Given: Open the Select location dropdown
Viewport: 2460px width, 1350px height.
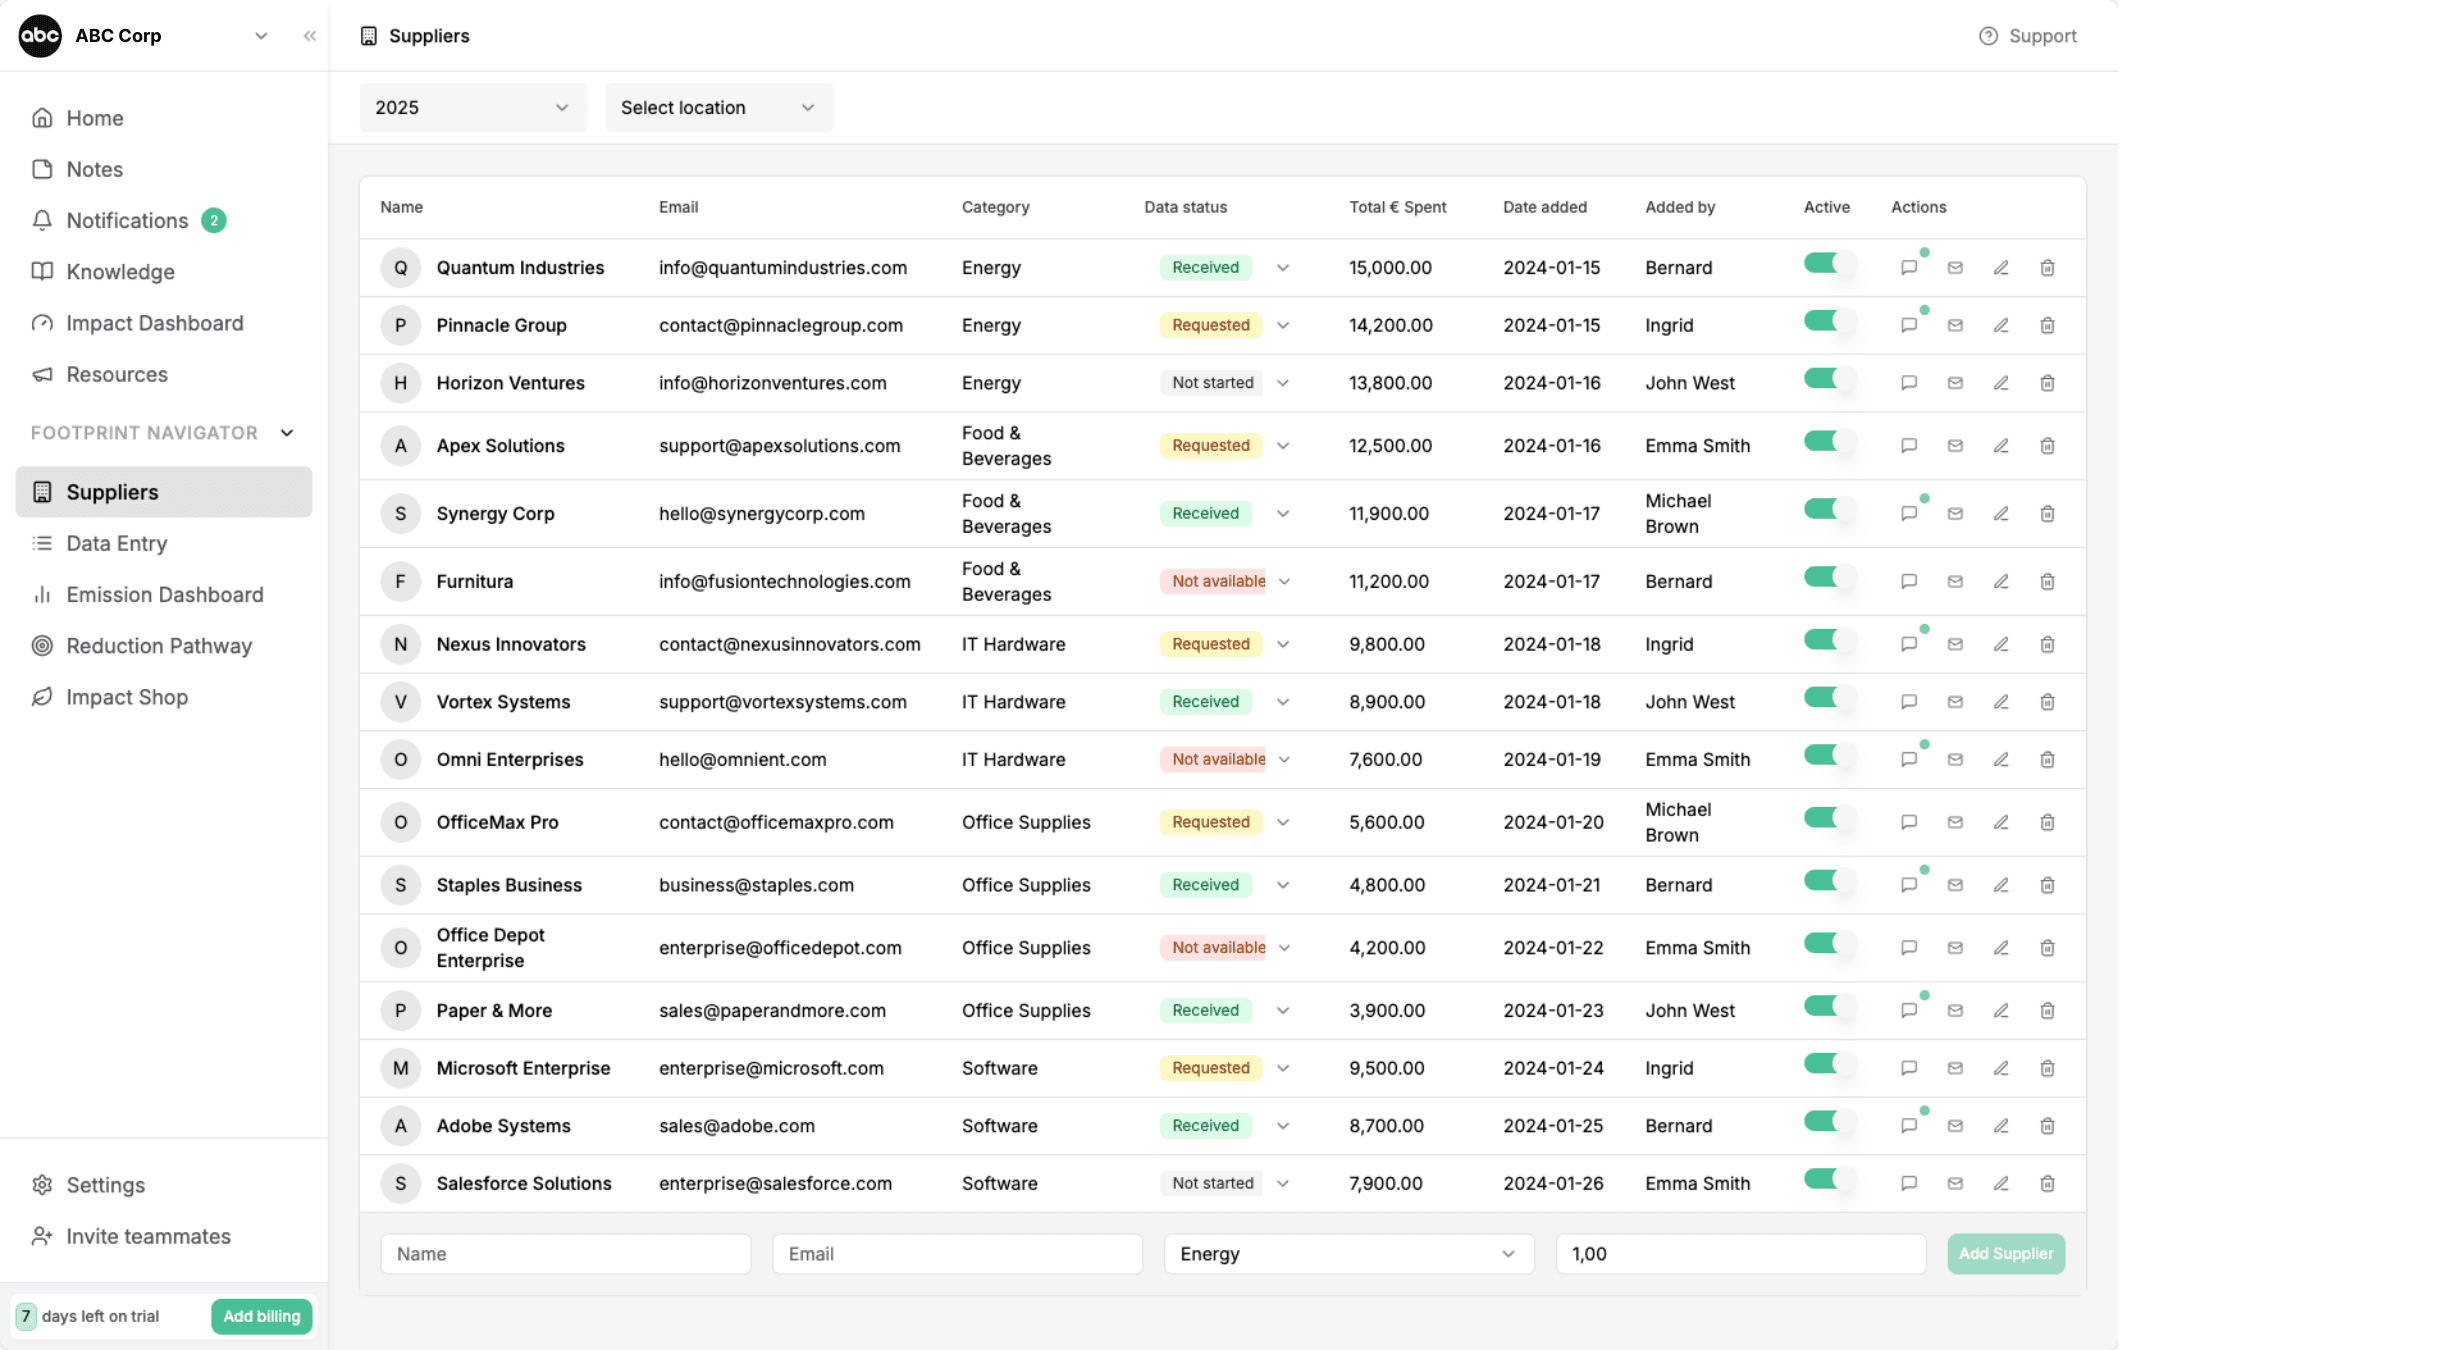Looking at the screenshot, I should tap(718, 107).
